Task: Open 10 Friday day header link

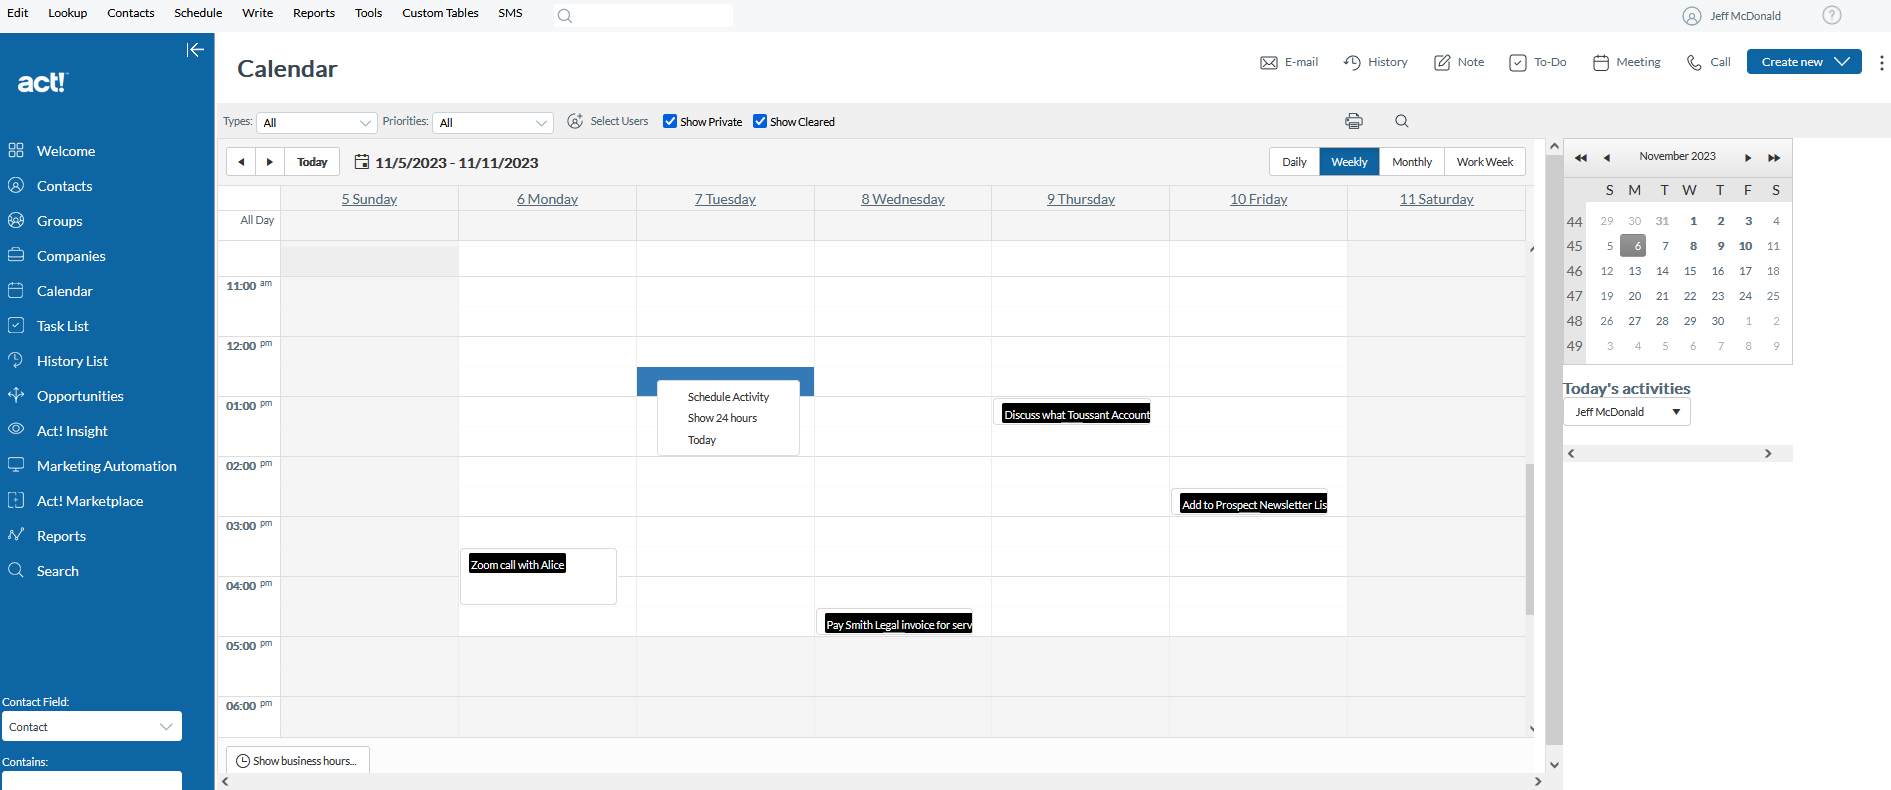Action: click(x=1259, y=199)
